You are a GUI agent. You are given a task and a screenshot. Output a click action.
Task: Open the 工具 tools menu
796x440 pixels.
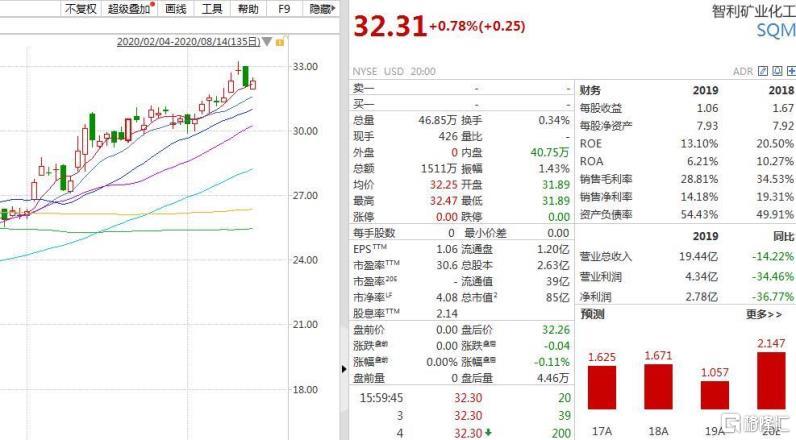pyautogui.click(x=212, y=9)
